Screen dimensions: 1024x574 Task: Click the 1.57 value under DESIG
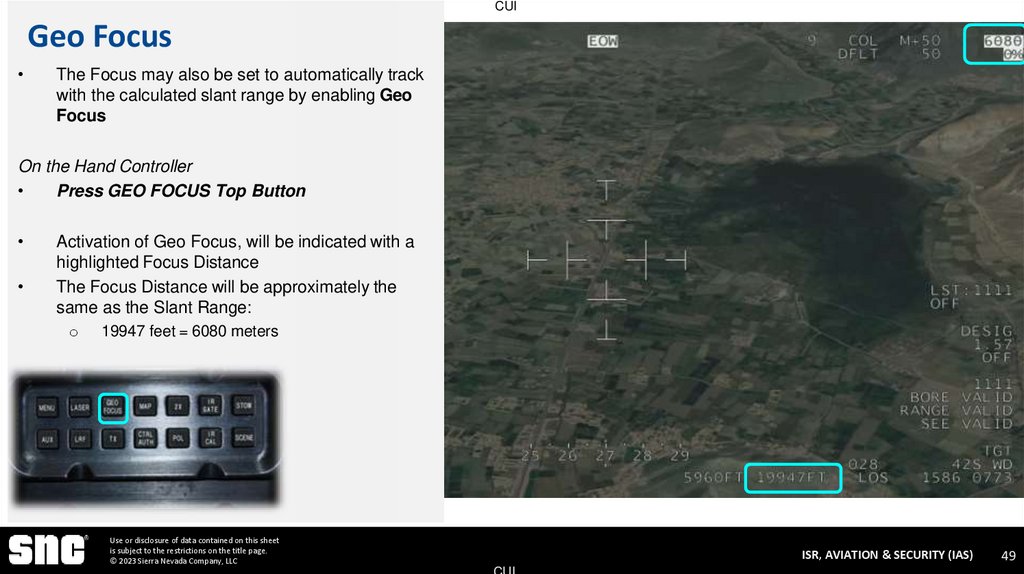[993, 344]
